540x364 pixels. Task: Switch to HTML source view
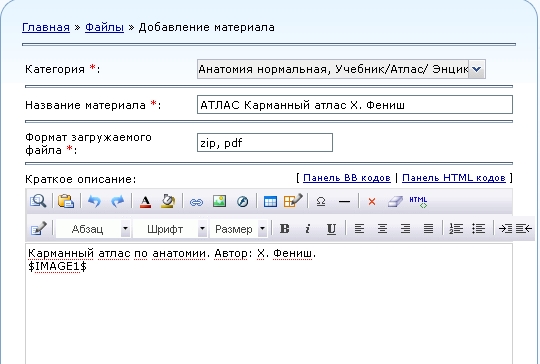click(x=418, y=201)
